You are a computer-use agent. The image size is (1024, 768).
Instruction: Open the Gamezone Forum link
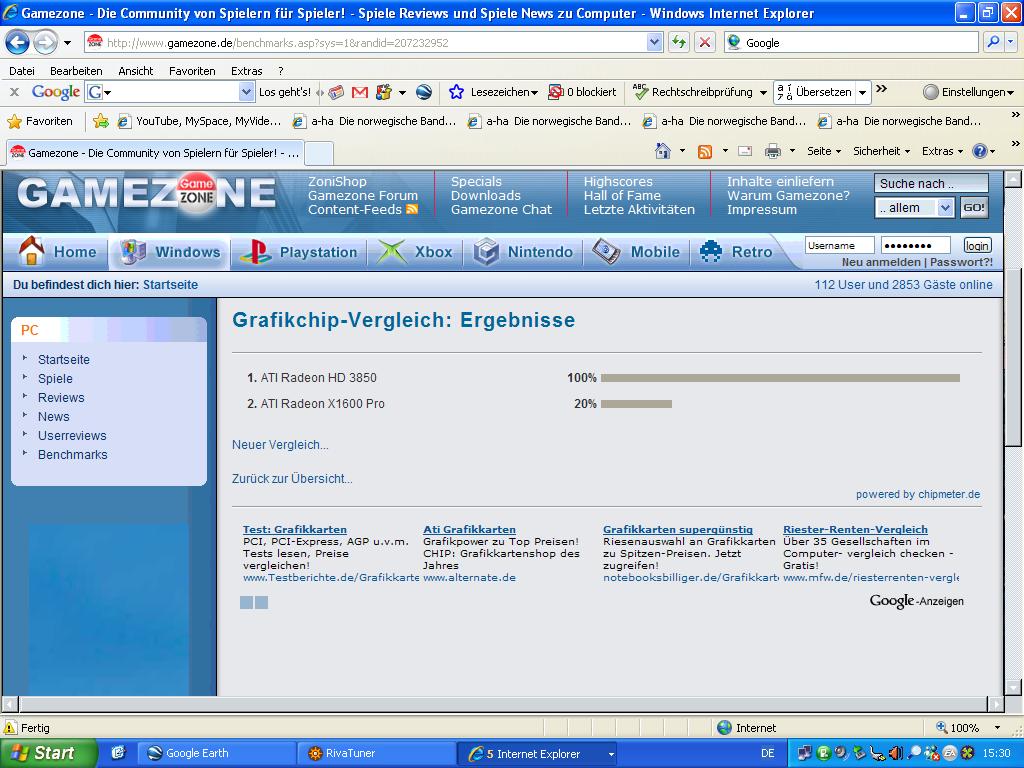pyautogui.click(x=362, y=195)
